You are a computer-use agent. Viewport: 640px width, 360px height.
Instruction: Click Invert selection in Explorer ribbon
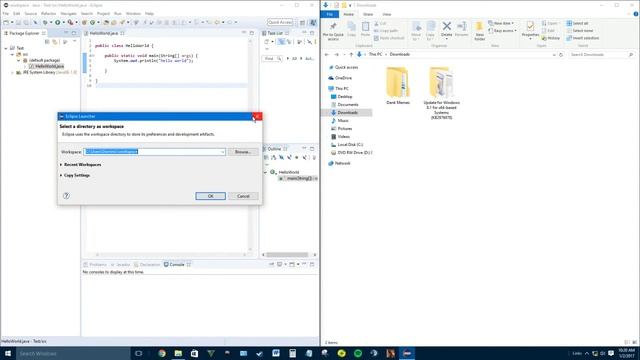[x=583, y=38]
